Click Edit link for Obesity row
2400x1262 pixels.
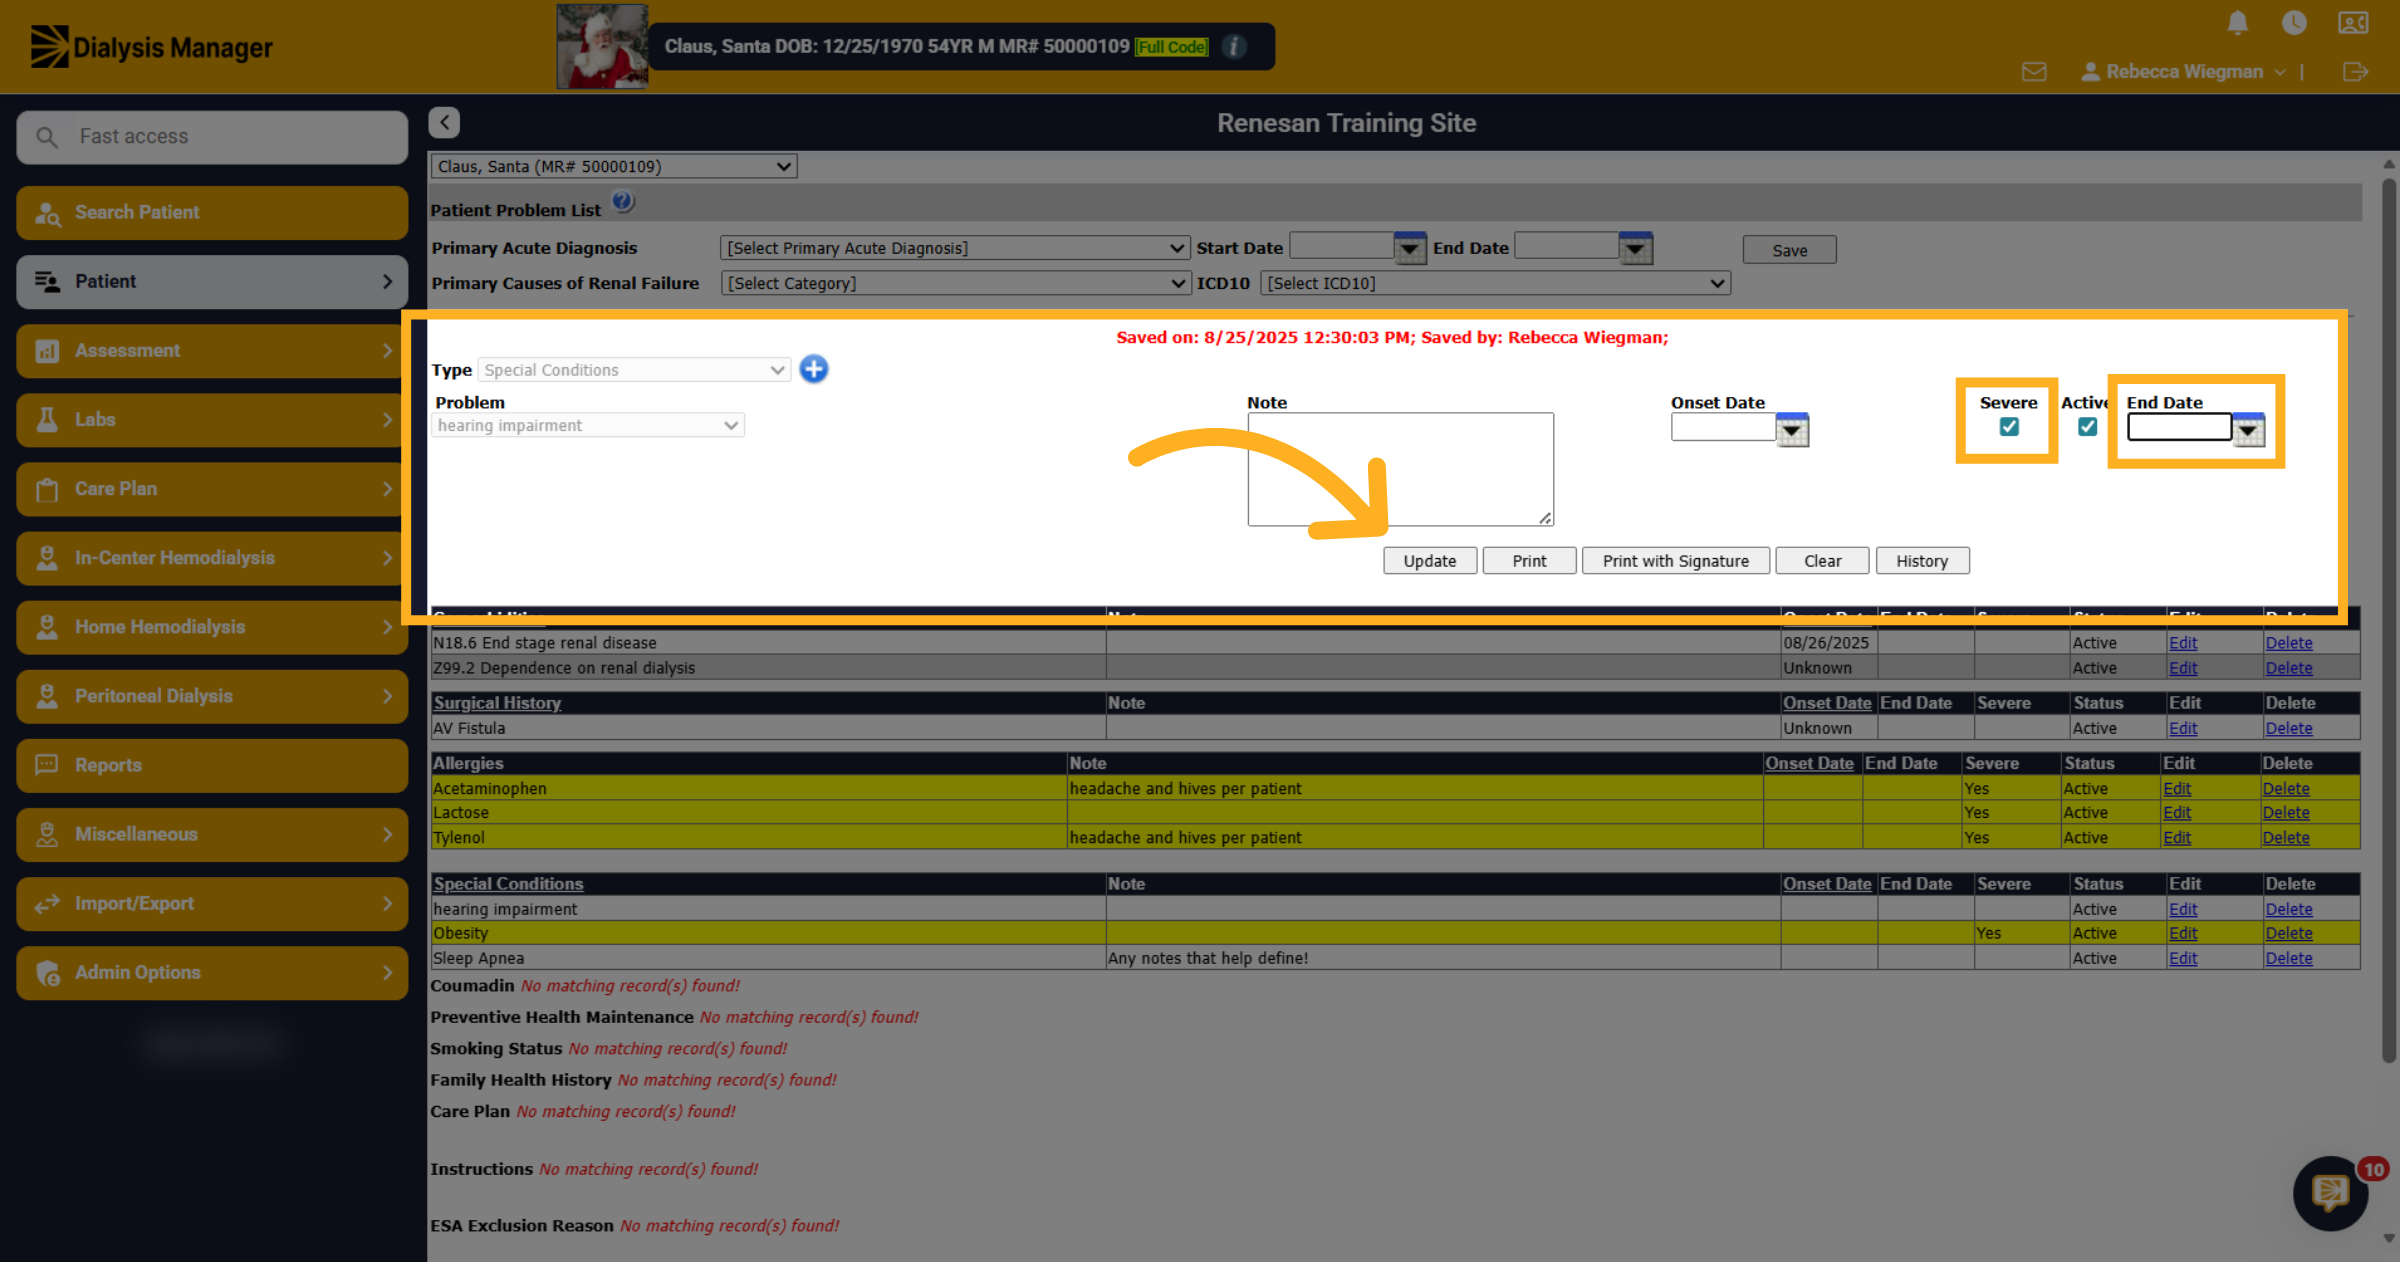[2183, 933]
